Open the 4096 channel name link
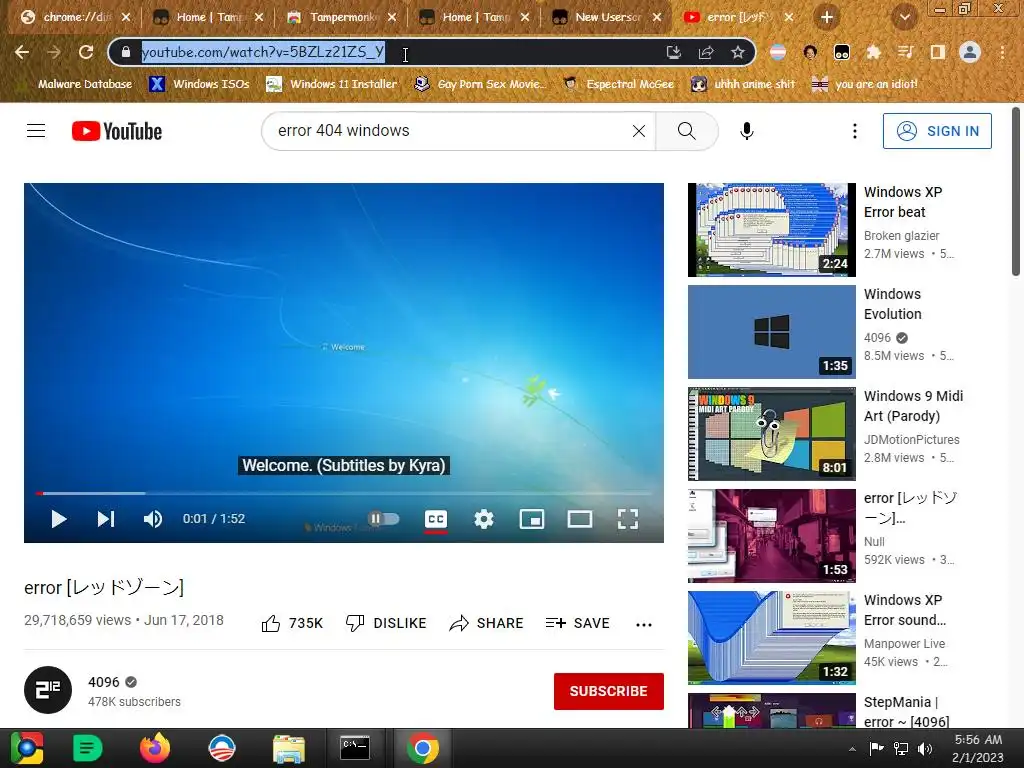 pos(104,682)
